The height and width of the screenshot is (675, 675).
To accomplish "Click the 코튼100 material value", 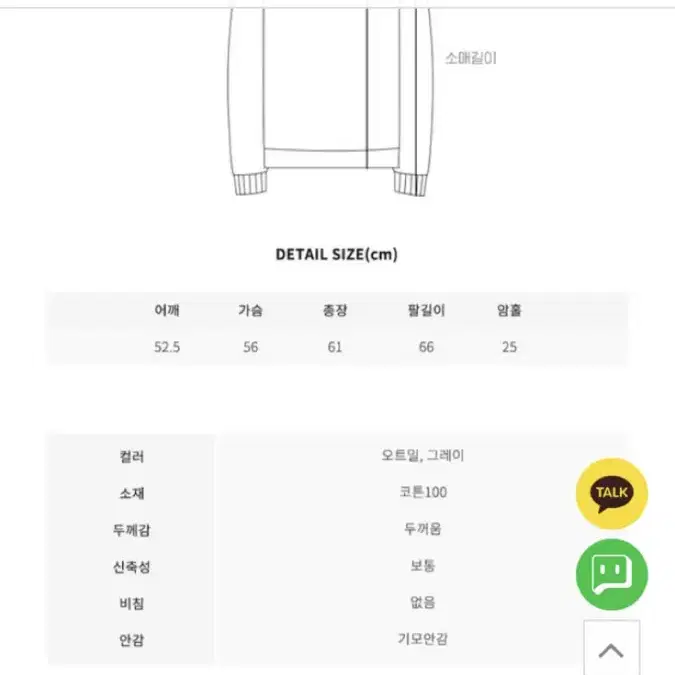I will click(423, 492).
